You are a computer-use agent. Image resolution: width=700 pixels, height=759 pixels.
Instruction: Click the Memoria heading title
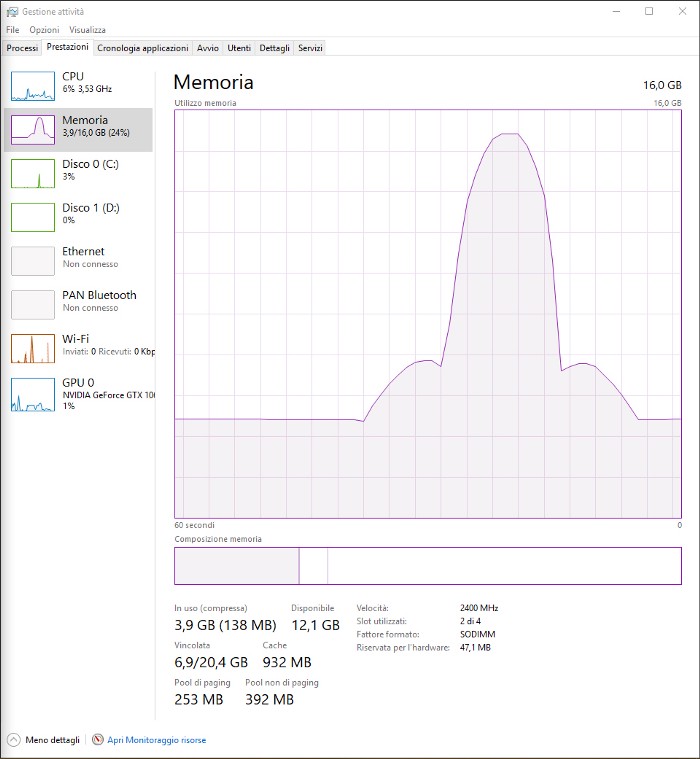point(213,82)
